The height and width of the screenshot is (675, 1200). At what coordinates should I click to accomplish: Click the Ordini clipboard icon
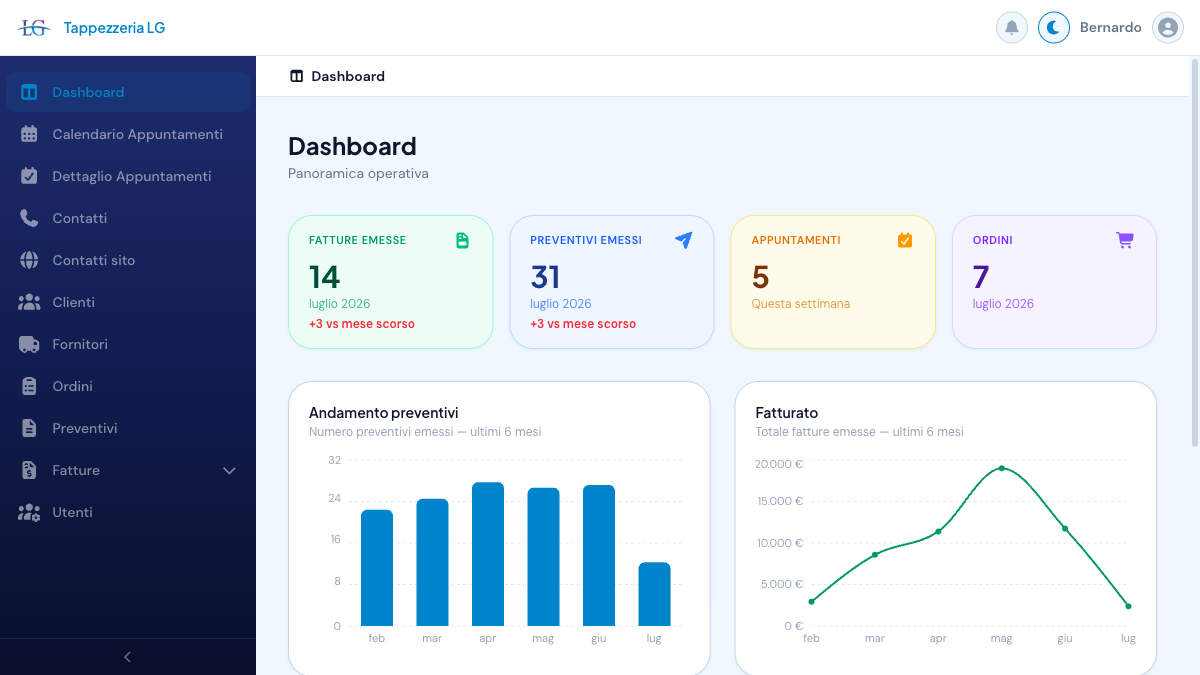coord(29,386)
